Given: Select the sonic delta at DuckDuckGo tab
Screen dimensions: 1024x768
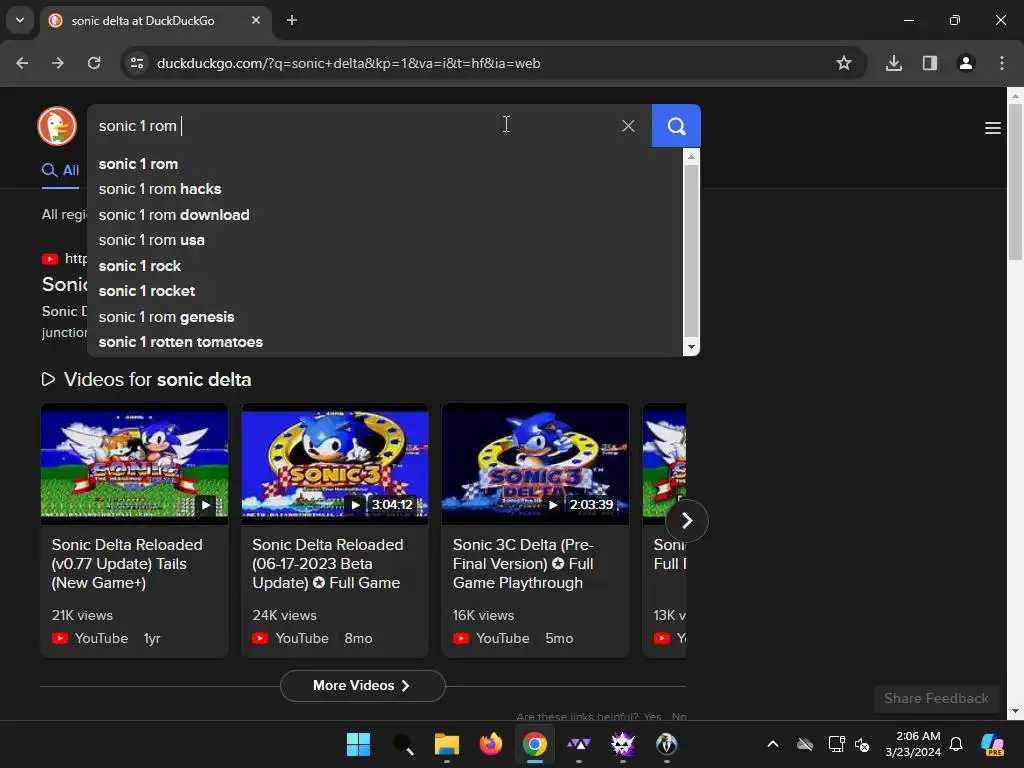Looking at the screenshot, I should [x=155, y=21].
